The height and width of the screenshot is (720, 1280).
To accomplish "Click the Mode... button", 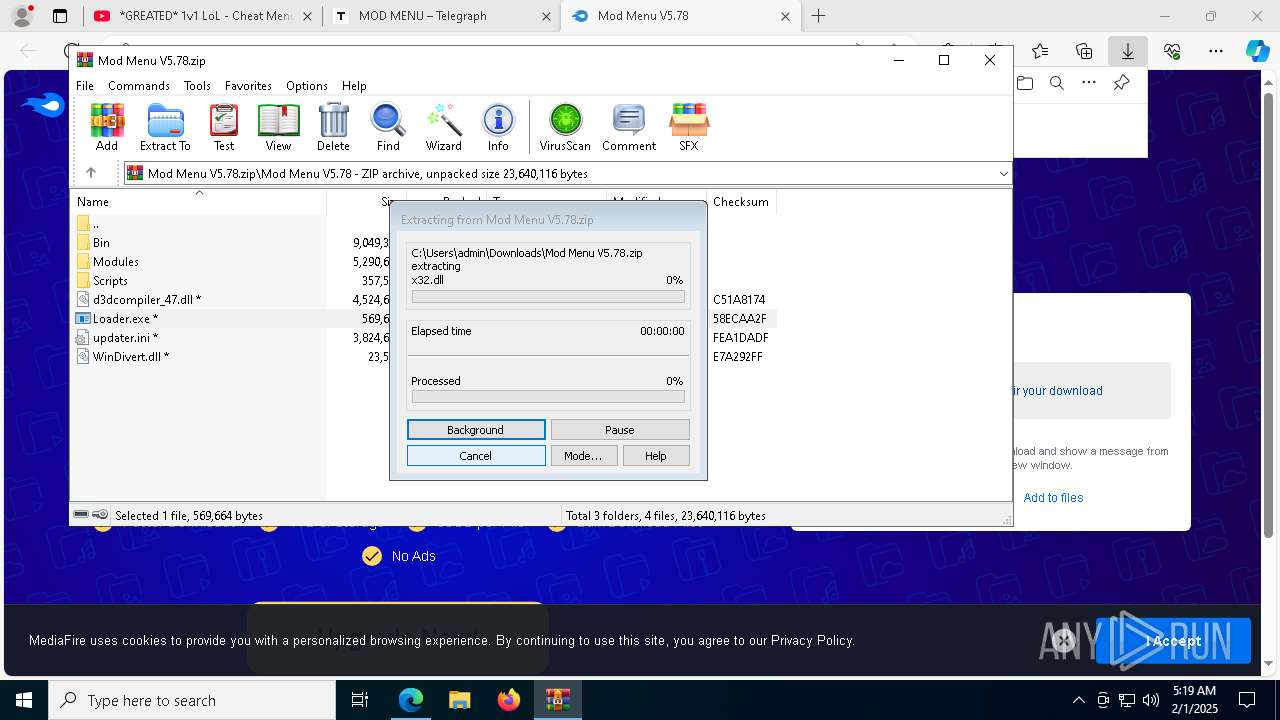I will tap(583, 456).
